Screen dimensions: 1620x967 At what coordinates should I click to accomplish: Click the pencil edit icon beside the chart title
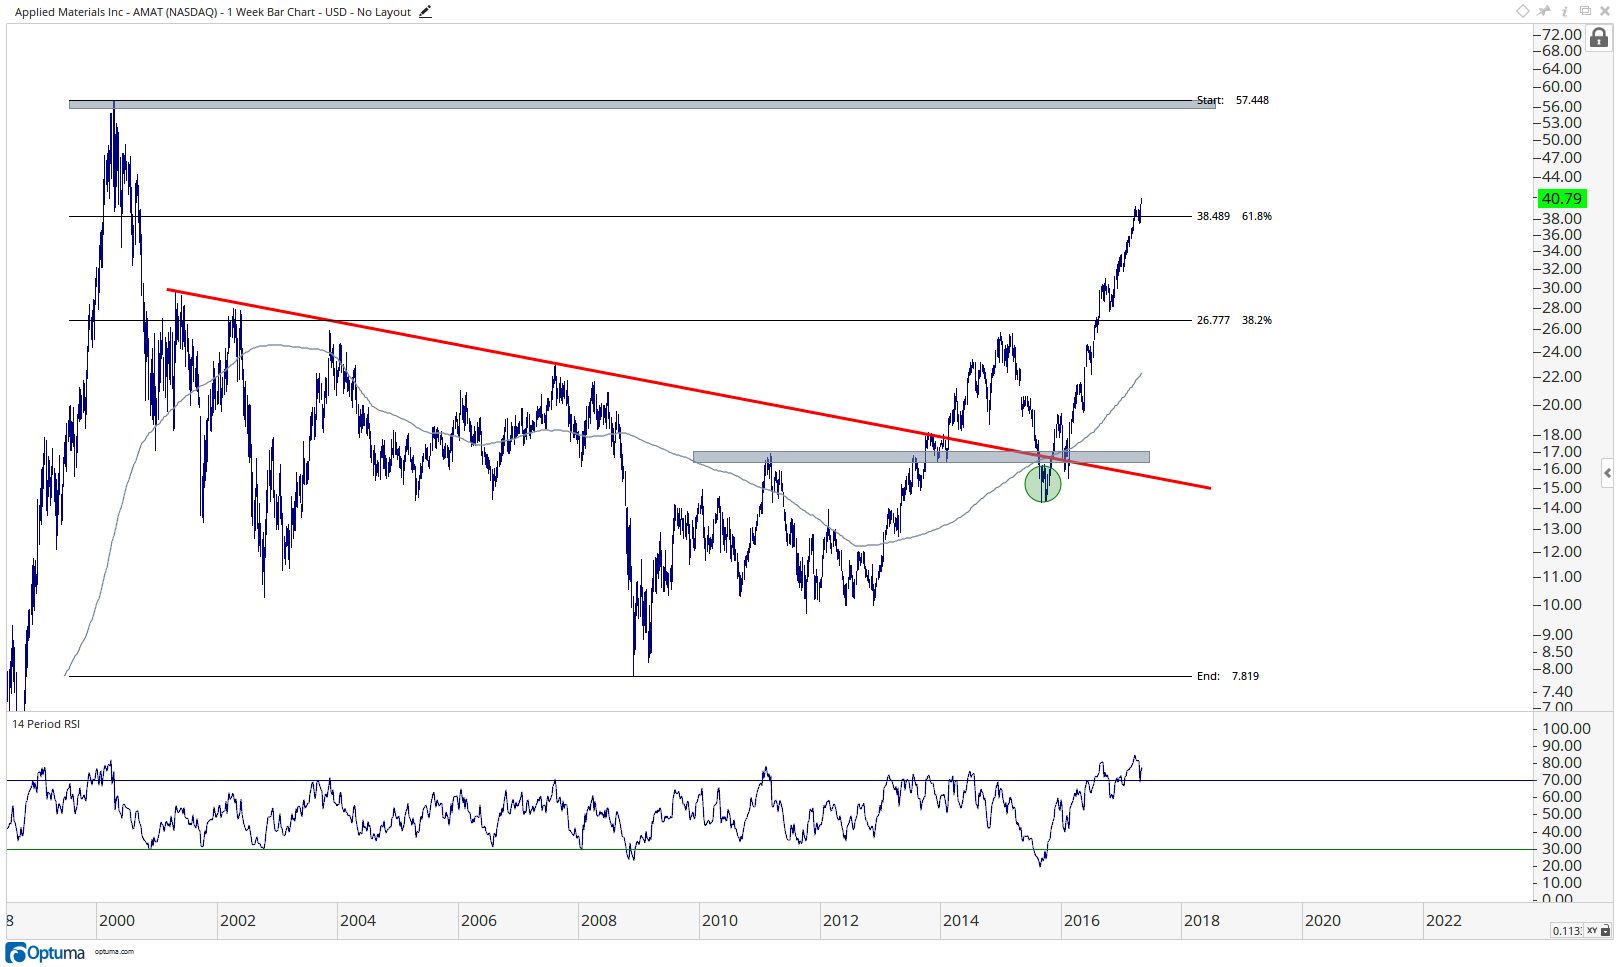(x=425, y=12)
